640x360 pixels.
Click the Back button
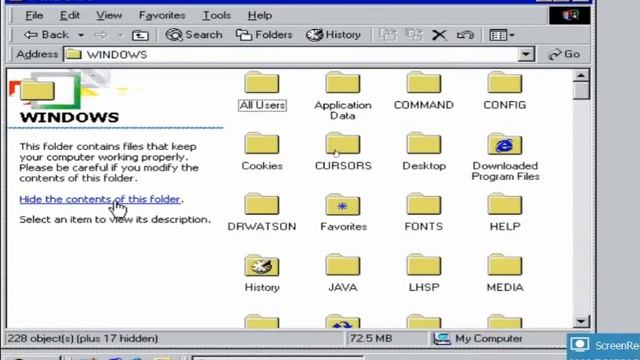(46, 35)
